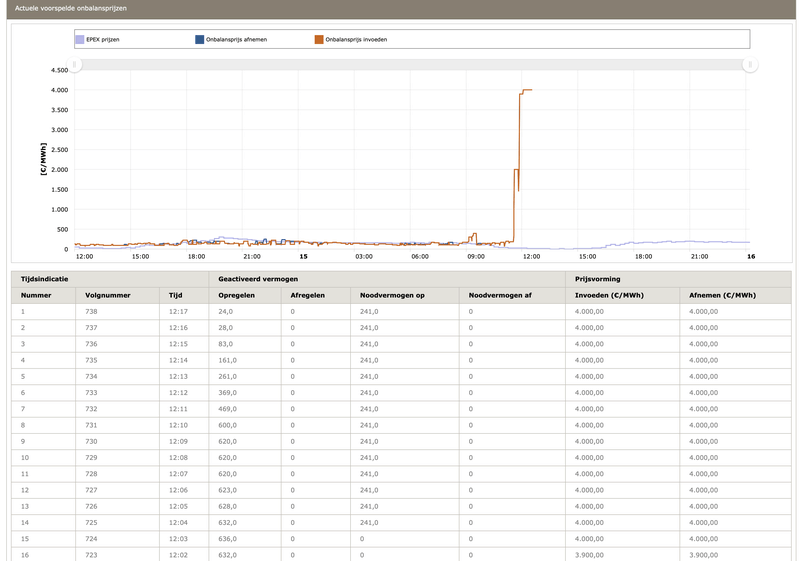Select time cell 12:11
This screenshot has width=800, height=561.
click(x=178, y=409)
